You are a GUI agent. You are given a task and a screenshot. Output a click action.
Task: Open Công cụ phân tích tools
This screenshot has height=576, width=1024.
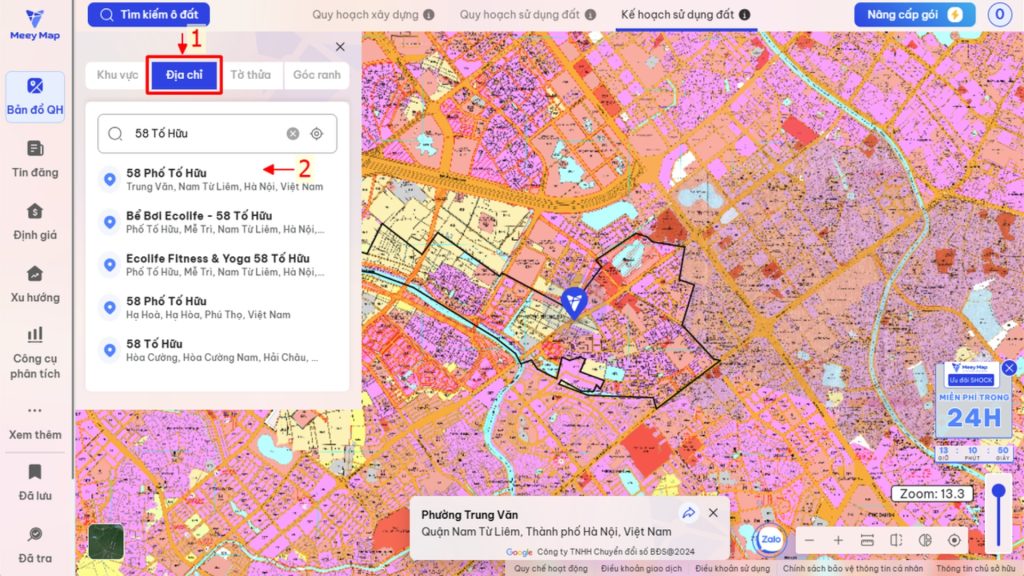pyautogui.click(x=35, y=351)
